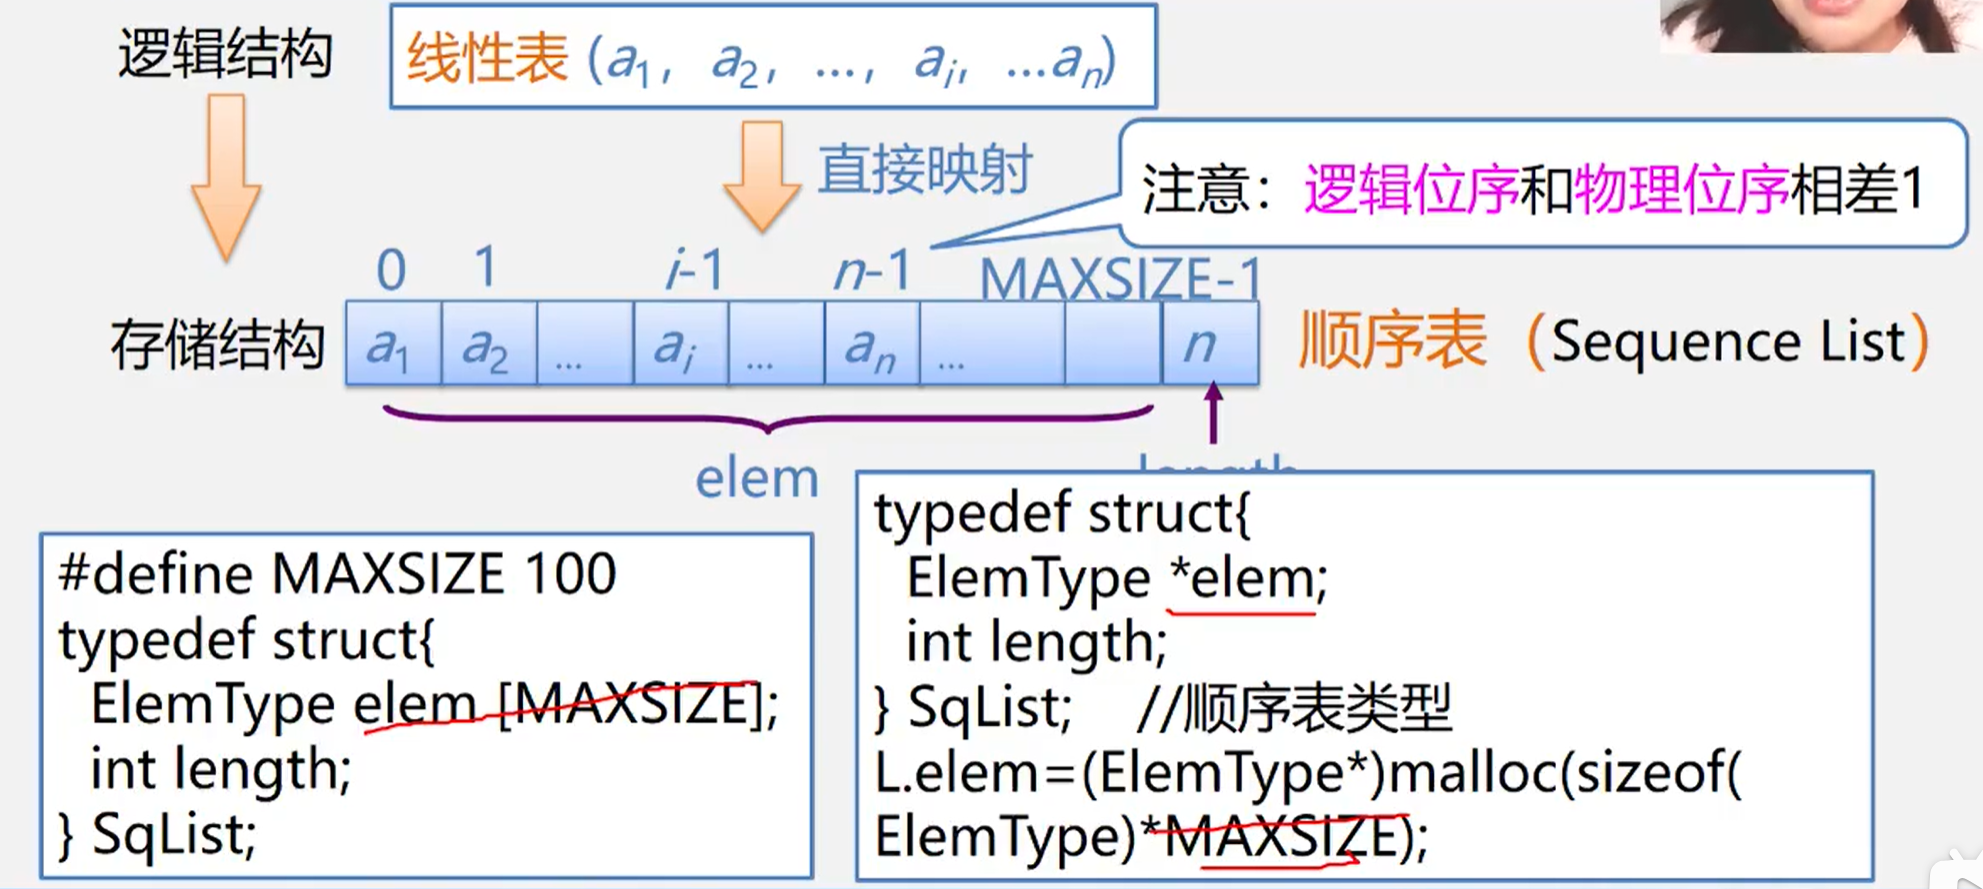Click the '存储结构' label
Viewport: 1983px width, 889px height.
pyautogui.click(x=217, y=345)
